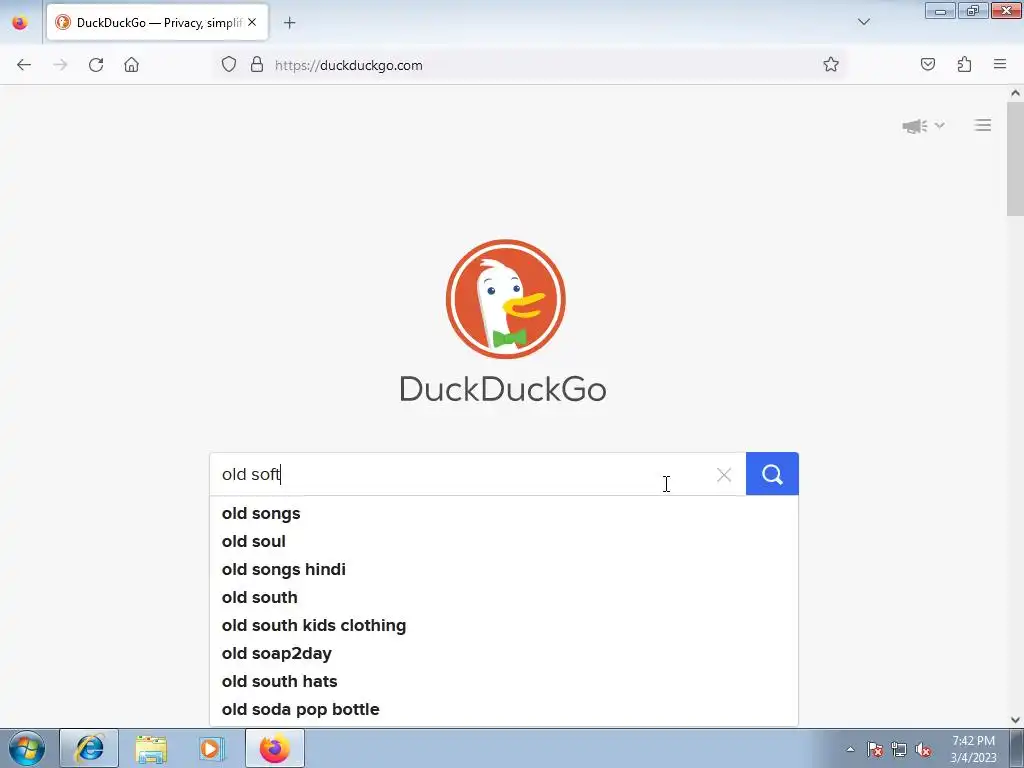The width and height of the screenshot is (1024, 768).
Task: Show hidden system tray icons
Action: (x=850, y=749)
